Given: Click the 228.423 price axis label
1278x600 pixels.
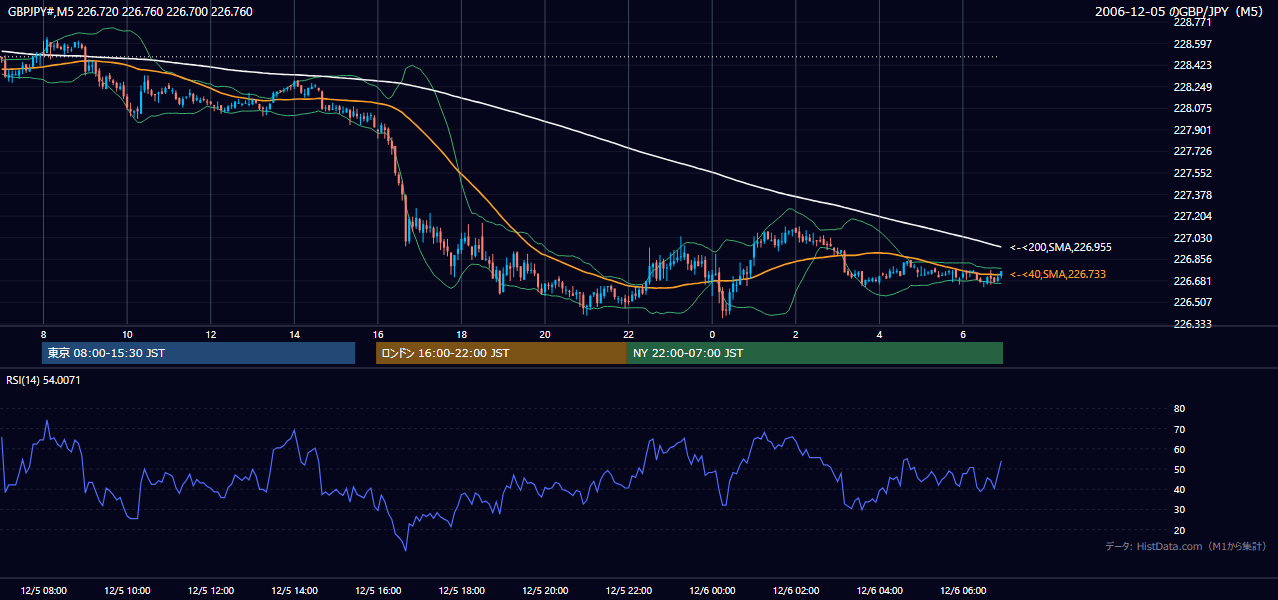Looking at the screenshot, I should click(1191, 65).
